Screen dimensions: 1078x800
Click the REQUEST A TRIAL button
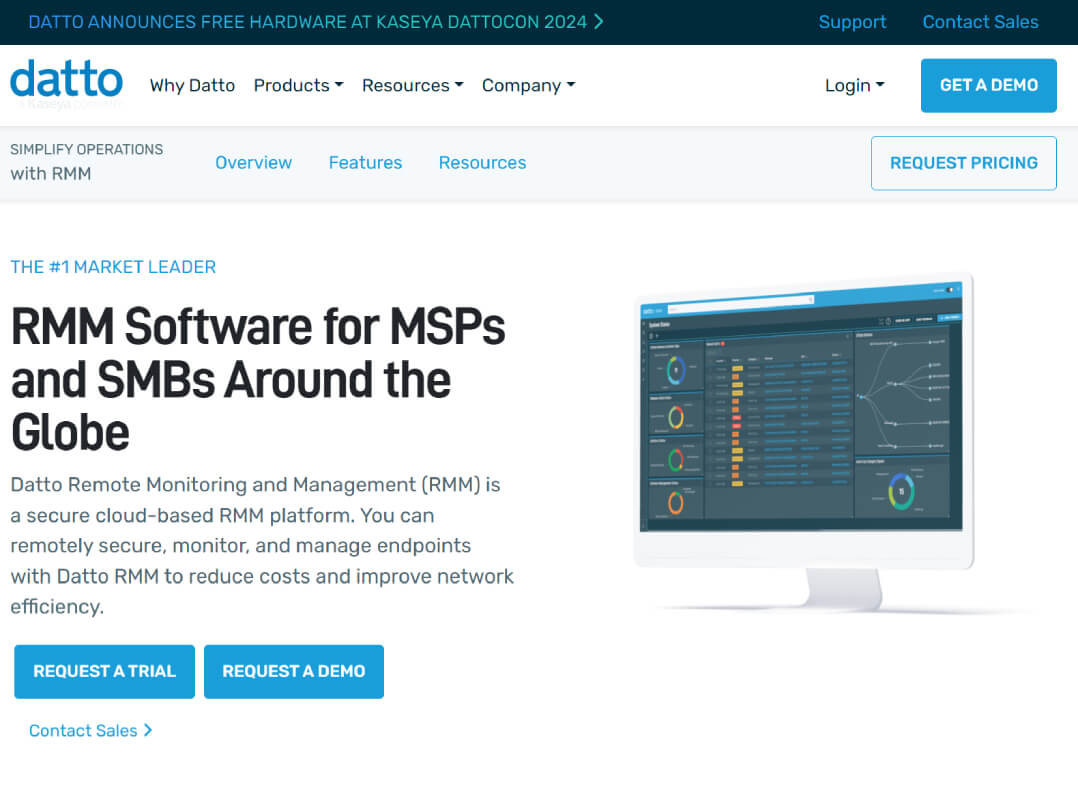[x=104, y=671]
